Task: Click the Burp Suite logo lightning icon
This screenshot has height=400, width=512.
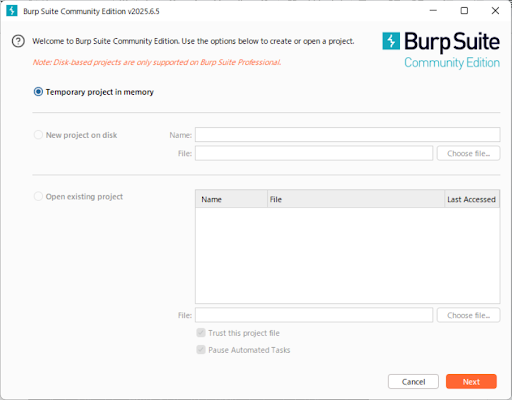Action: (x=391, y=41)
